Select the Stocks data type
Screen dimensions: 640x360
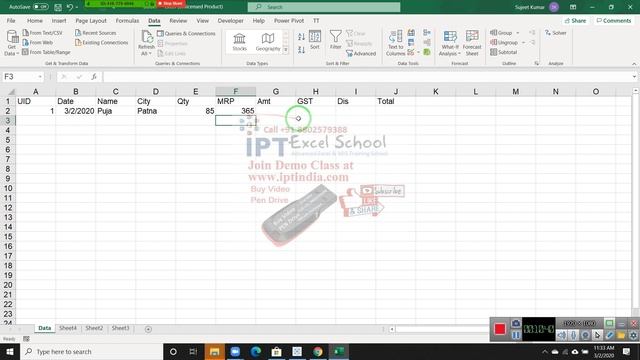click(240, 42)
